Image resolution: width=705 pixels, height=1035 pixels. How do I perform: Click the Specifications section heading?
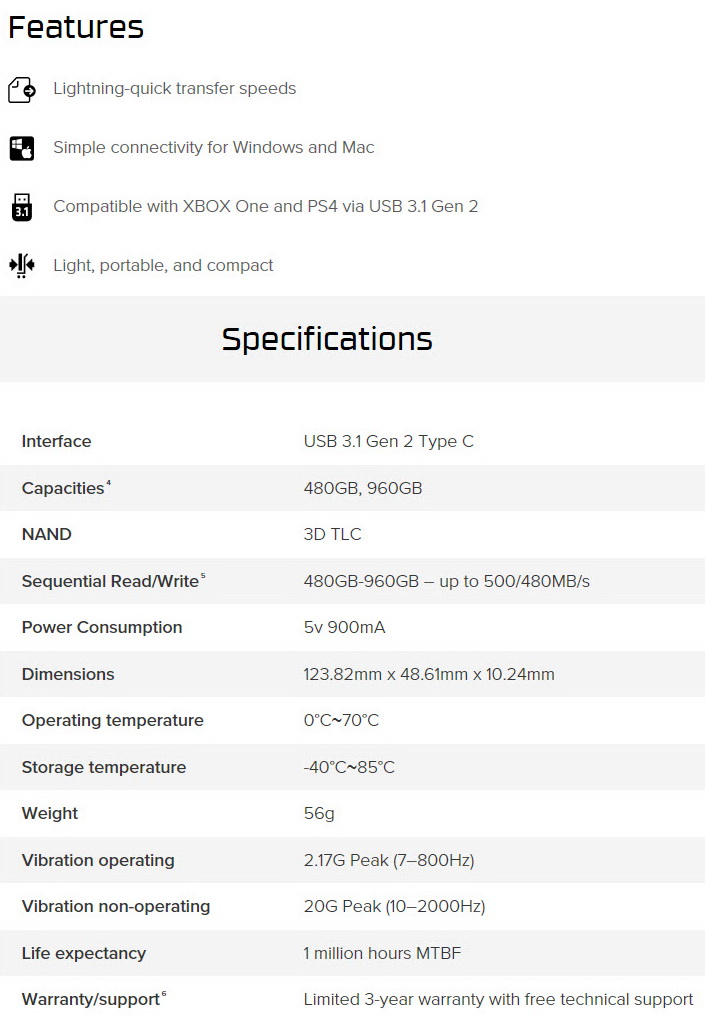pyautogui.click(x=327, y=339)
